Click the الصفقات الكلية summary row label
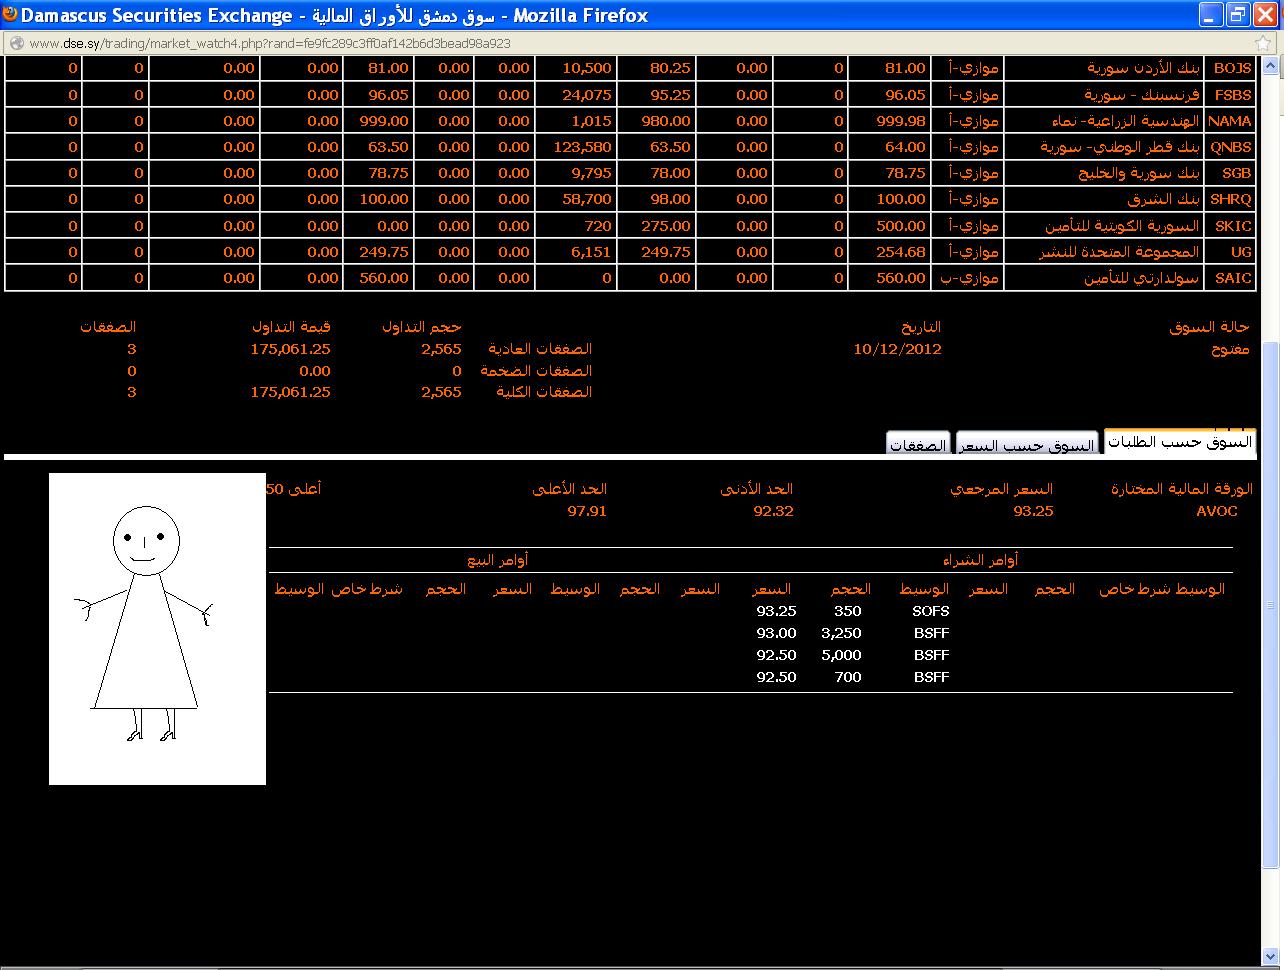The width and height of the screenshot is (1284, 970). coord(544,392)
